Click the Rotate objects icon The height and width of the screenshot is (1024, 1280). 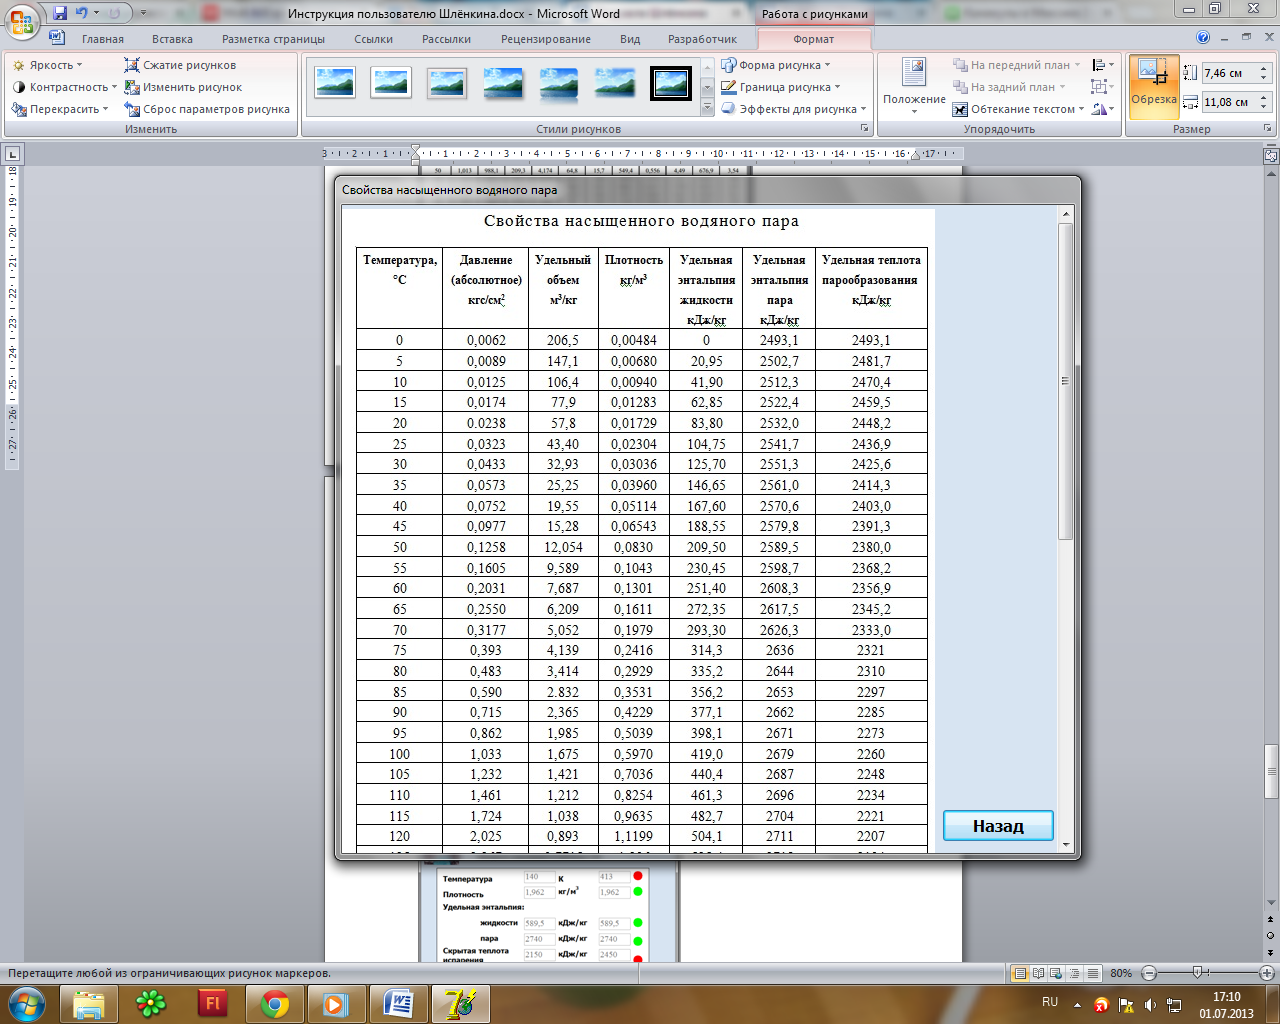tap(1103, 109)
